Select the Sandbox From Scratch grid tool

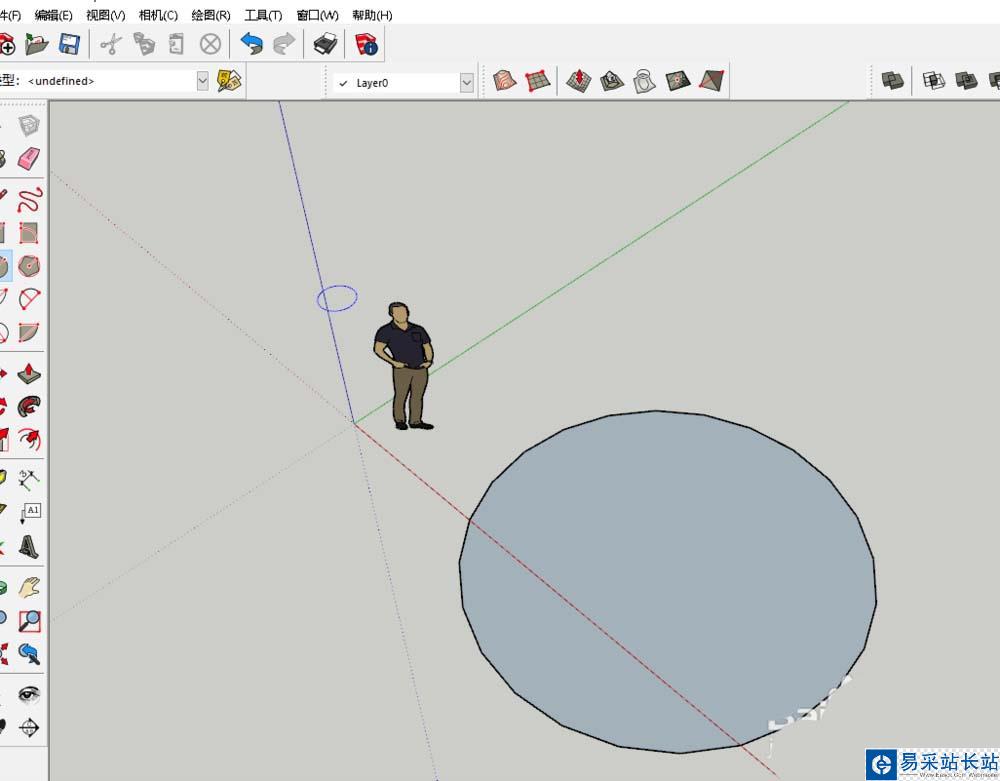pyautogui.click(x=537, y=81)
